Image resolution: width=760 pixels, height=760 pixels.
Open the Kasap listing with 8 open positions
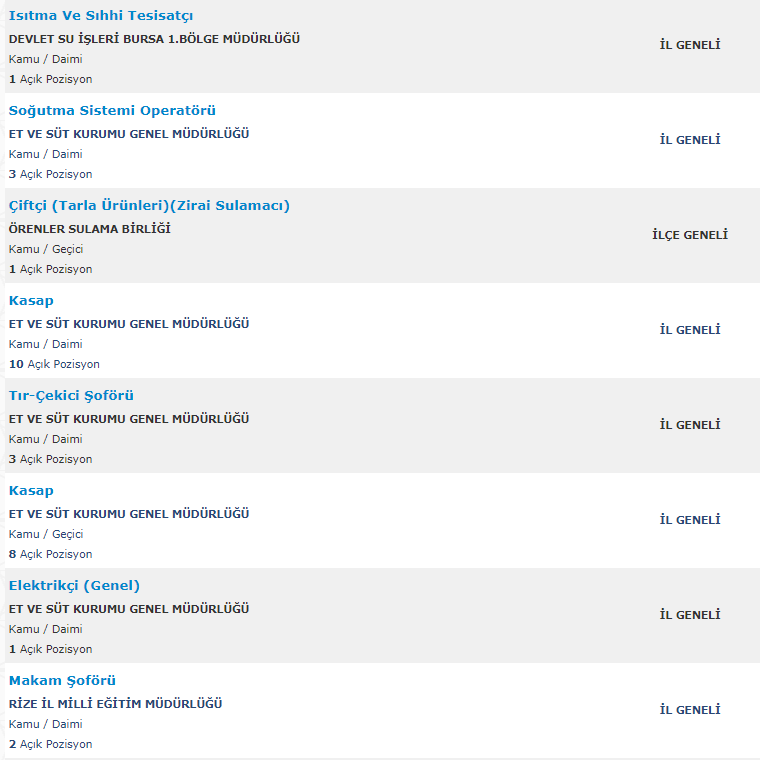31,491
